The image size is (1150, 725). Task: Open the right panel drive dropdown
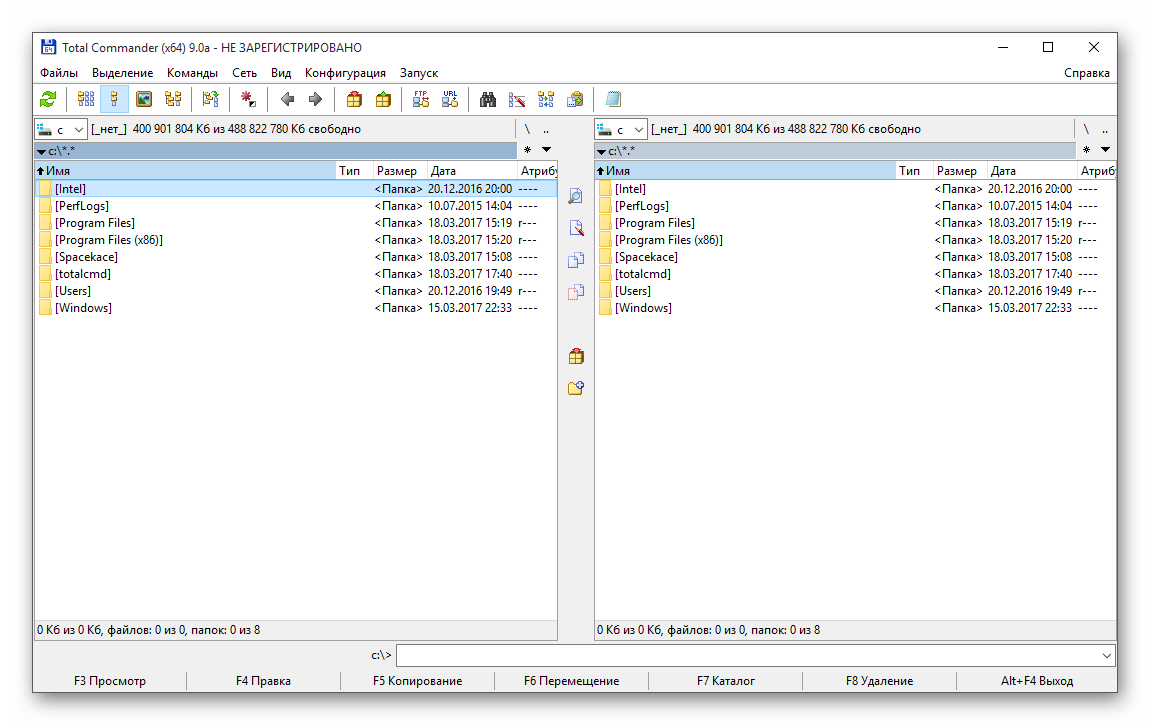point(620,129)
